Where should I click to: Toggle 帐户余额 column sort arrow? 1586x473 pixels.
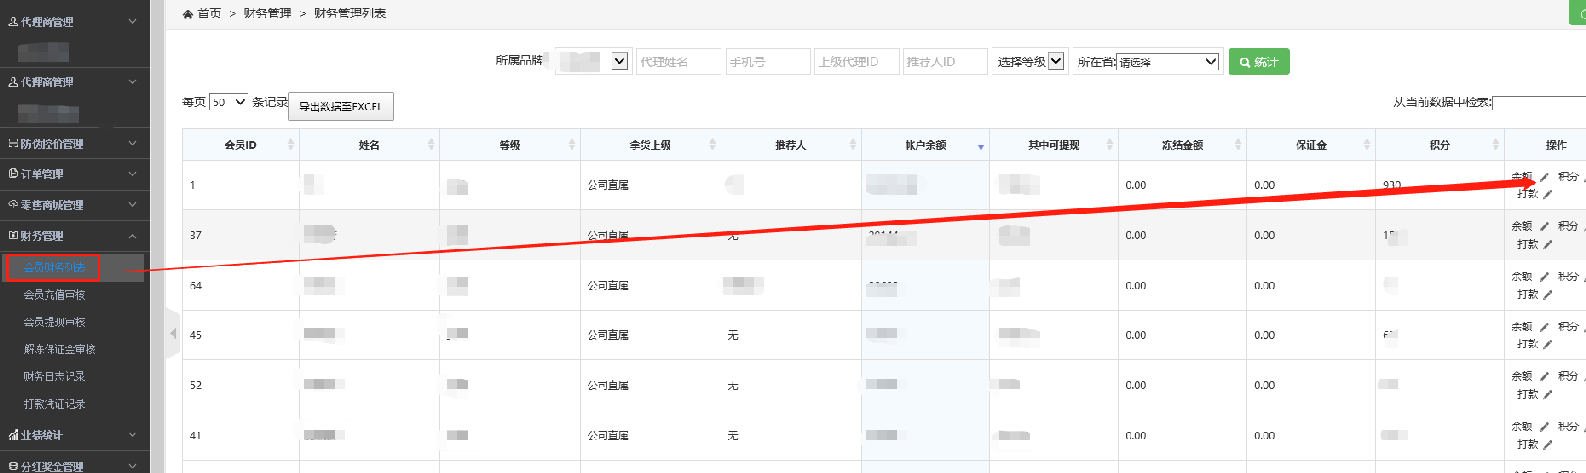[981, 146]
